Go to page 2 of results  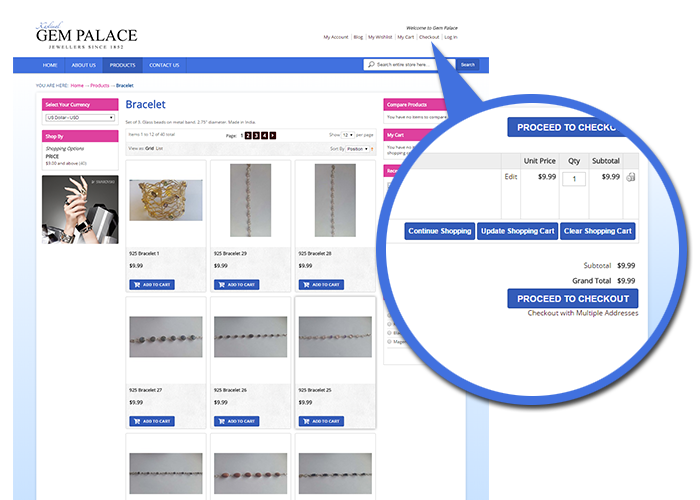pos(248,135)
